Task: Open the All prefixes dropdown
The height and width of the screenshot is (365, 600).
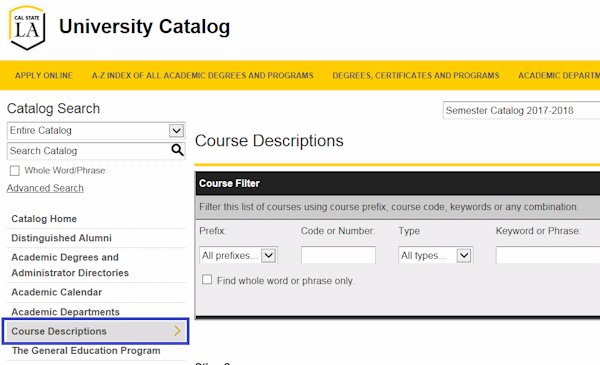Action: (x=238, y=255)
